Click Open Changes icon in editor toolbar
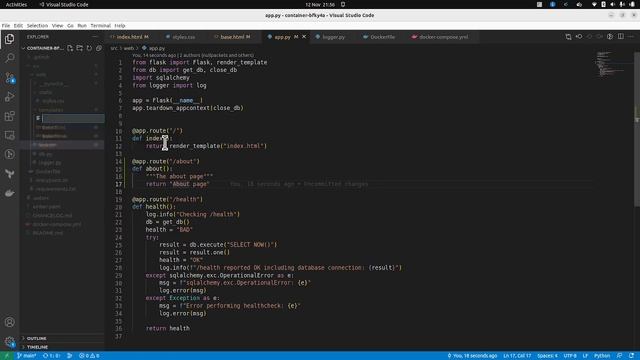 tap(568, 37)
